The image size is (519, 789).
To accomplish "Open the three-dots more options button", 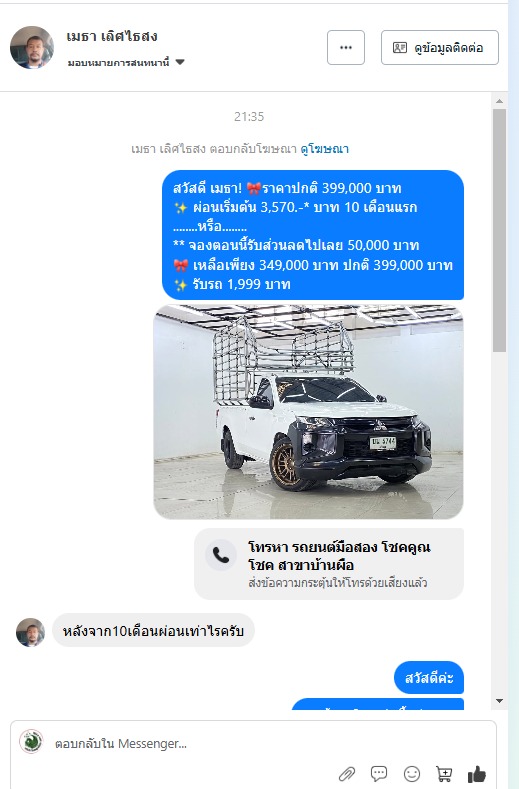I will (x=346, y=48).
